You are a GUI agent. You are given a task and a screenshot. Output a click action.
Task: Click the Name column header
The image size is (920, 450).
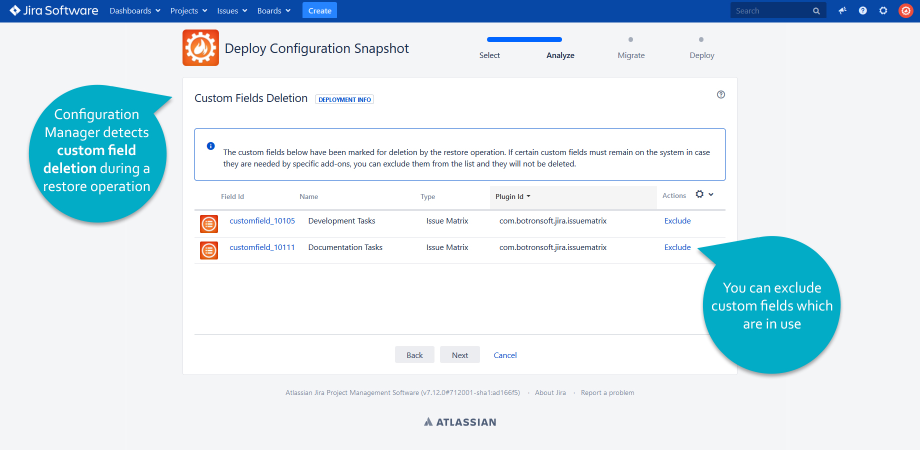[309, 197]
